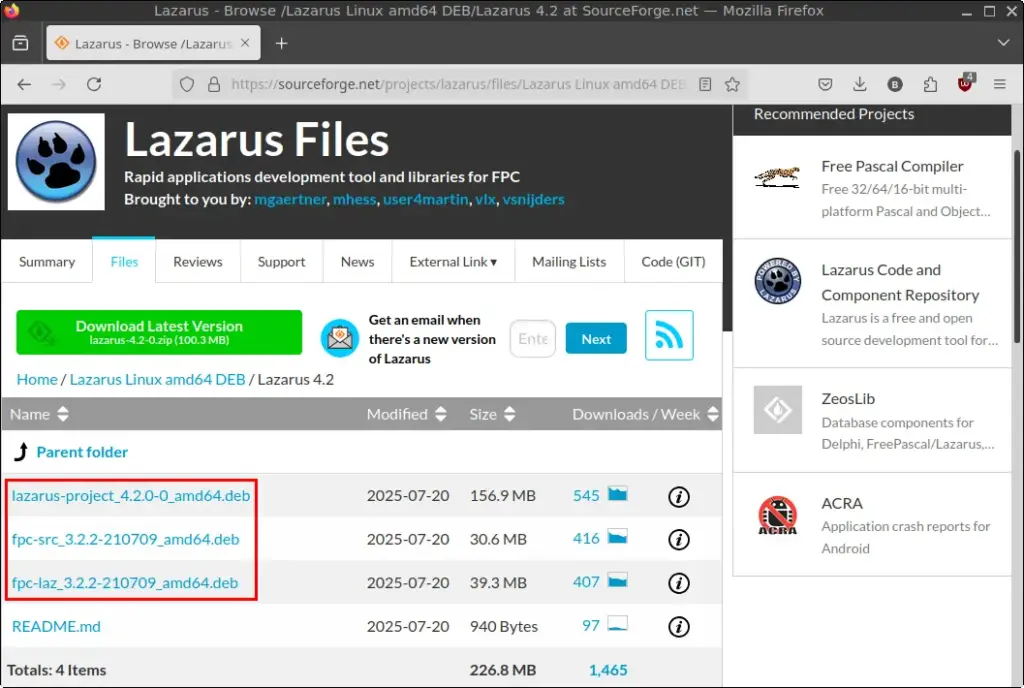
Task: Click the Lazarus paw logo
Action: (56, 162)
